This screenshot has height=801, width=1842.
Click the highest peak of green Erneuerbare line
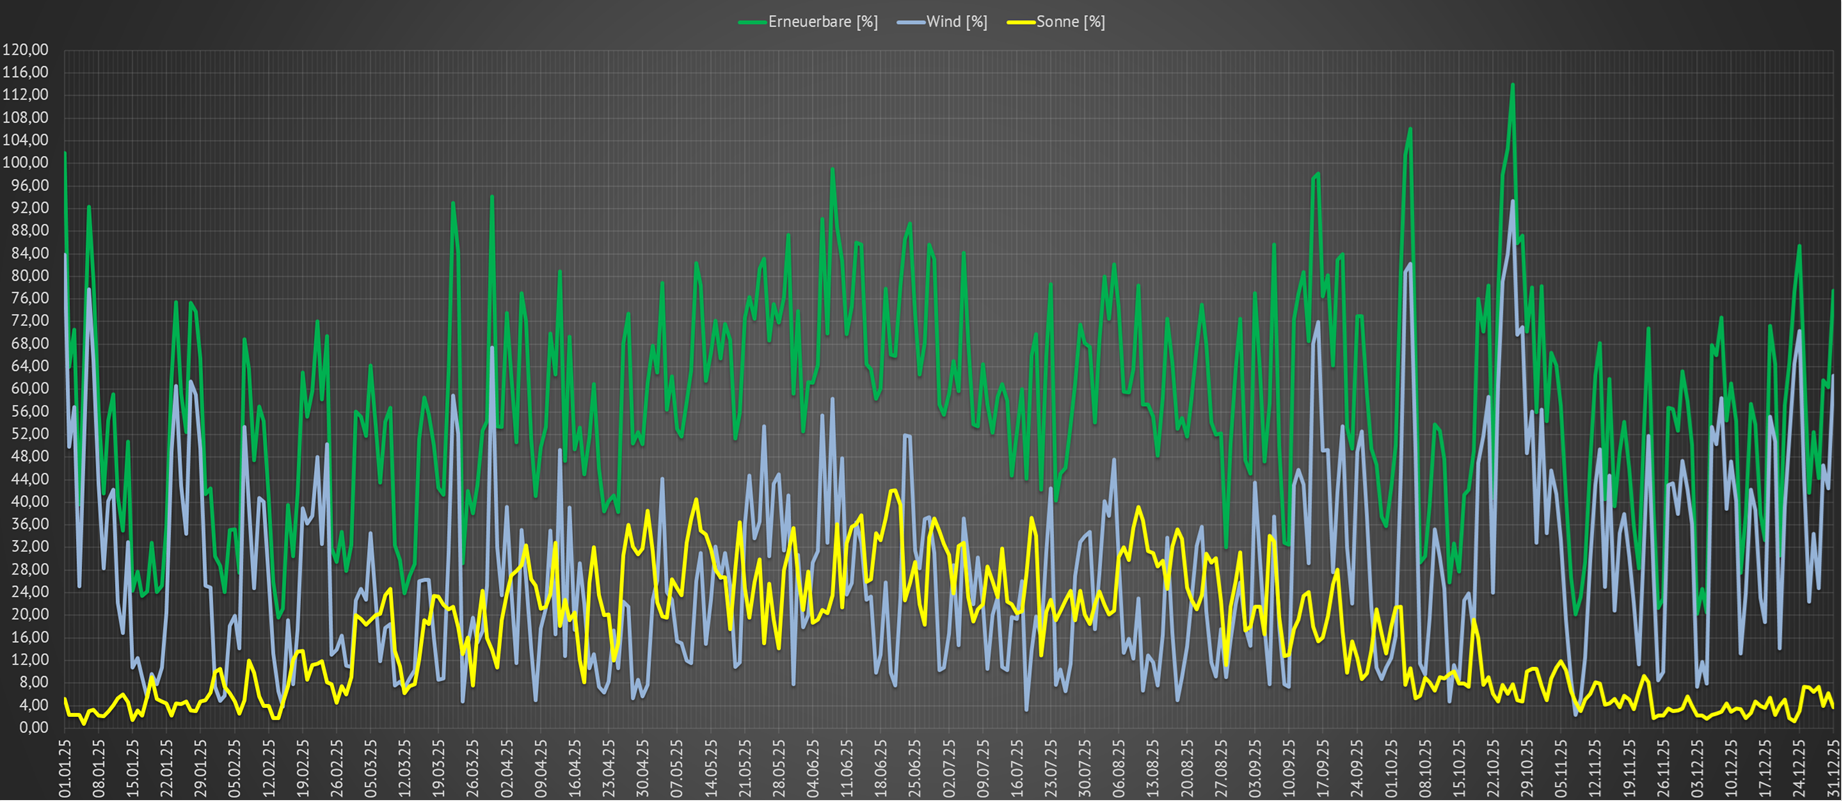(1512, 85)
